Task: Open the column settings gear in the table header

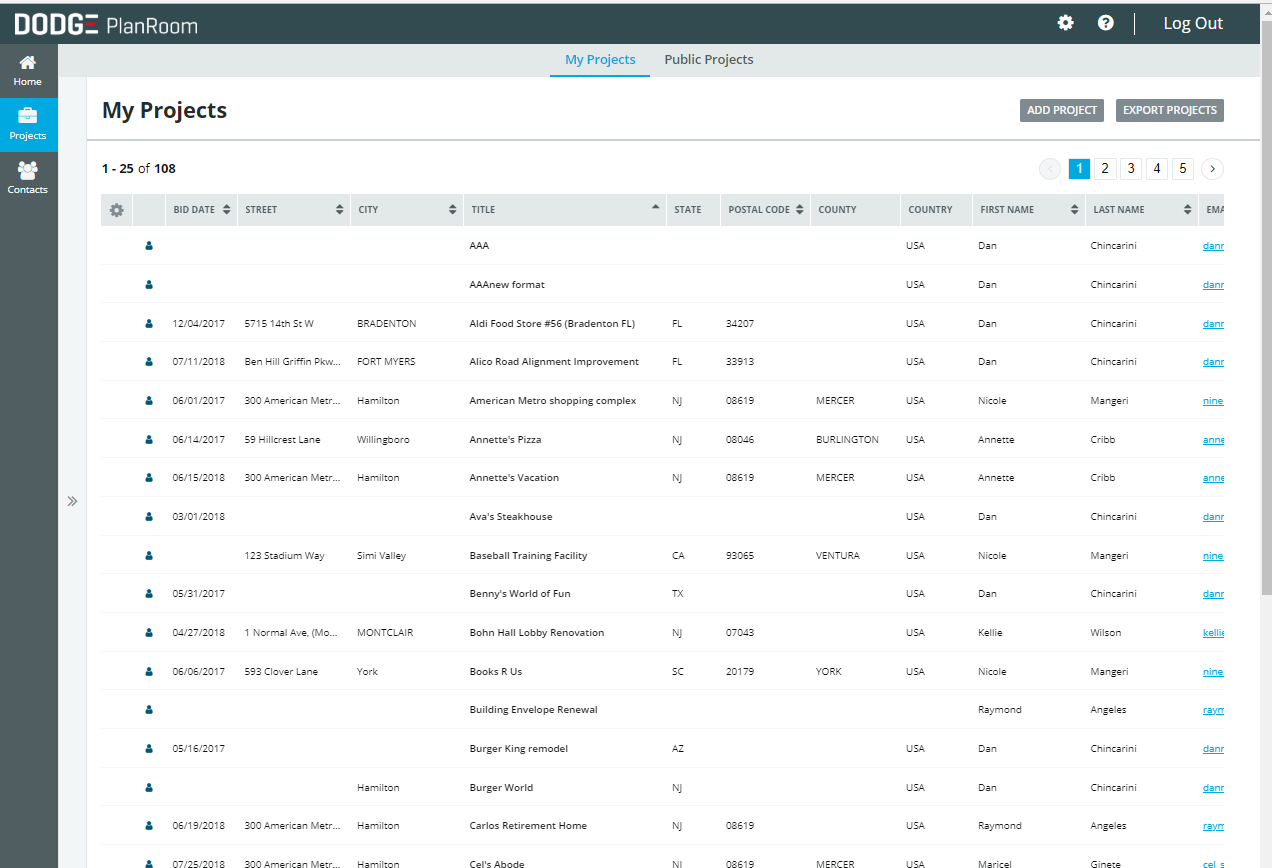Action: (x=116, y=210)
